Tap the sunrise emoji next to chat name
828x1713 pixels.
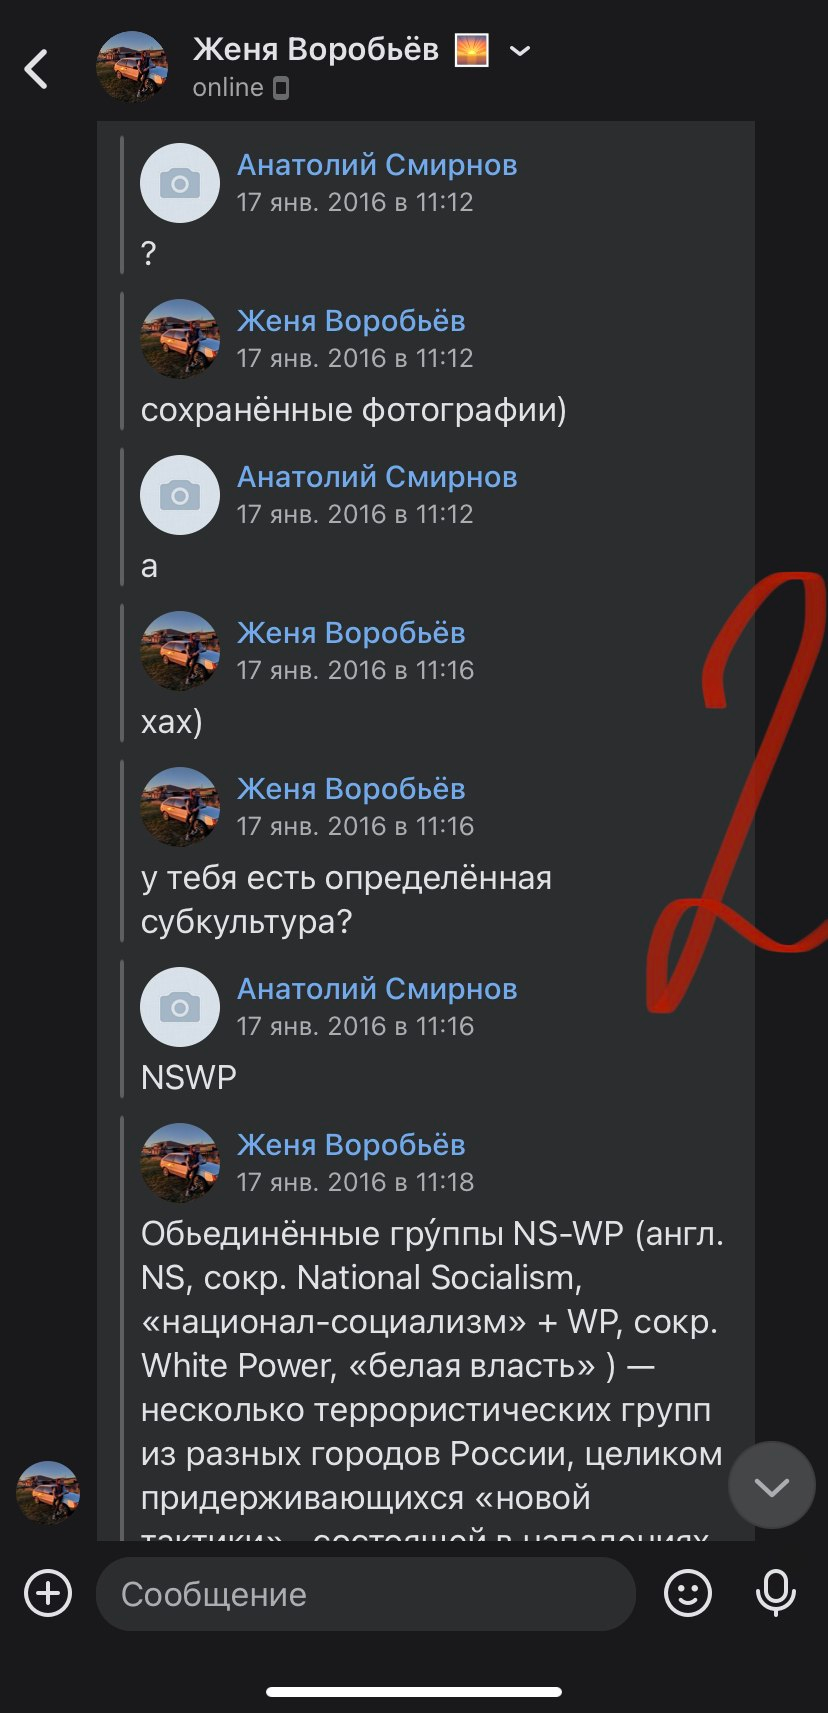click(472, 50)
